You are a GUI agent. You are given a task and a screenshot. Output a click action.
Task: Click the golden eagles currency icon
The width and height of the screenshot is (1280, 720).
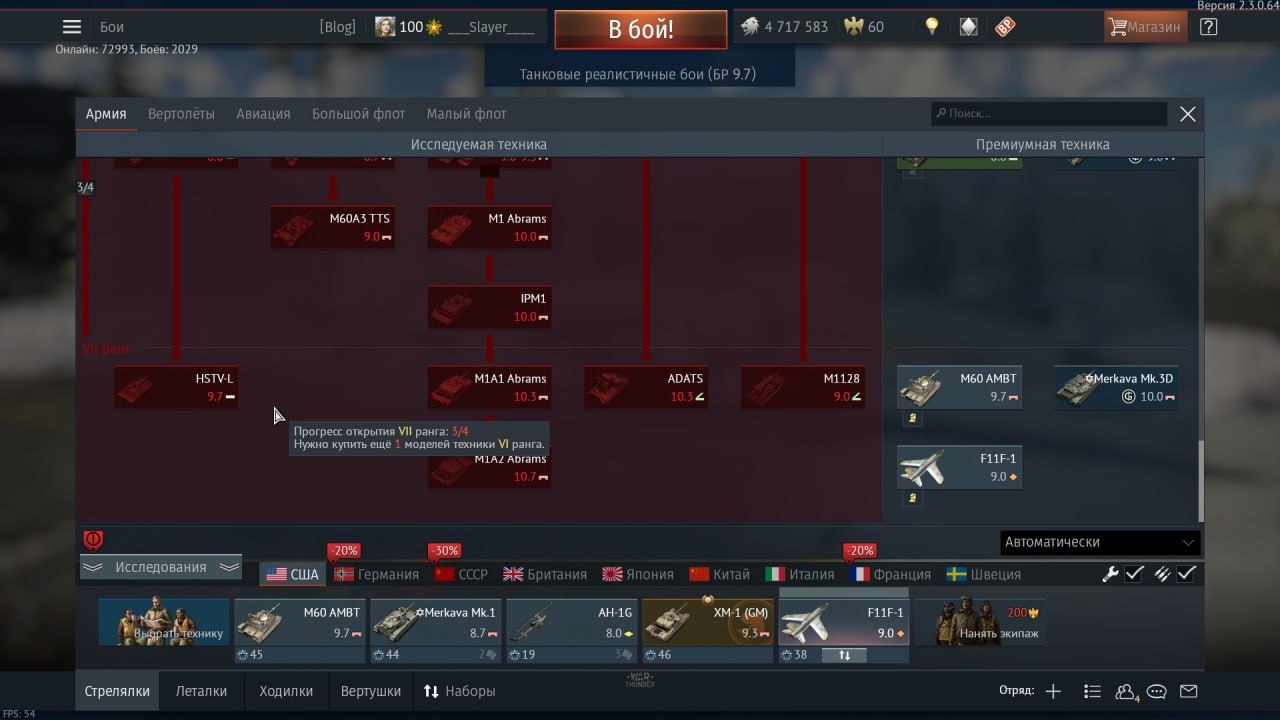coord(854,27)
